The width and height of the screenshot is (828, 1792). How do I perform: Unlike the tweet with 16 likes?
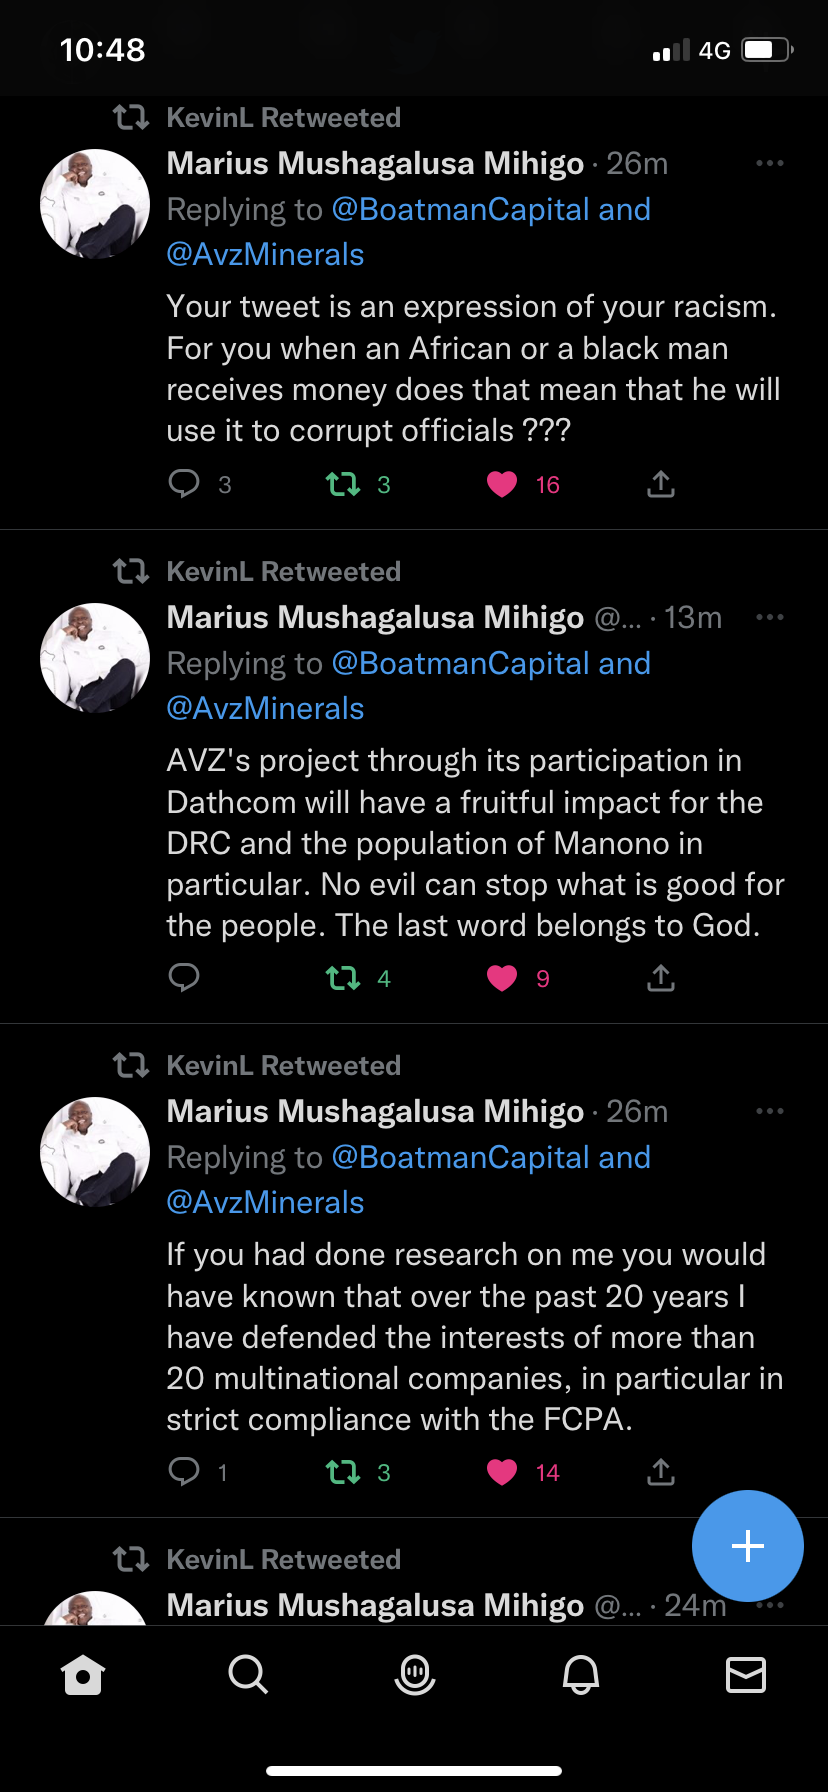502,485
